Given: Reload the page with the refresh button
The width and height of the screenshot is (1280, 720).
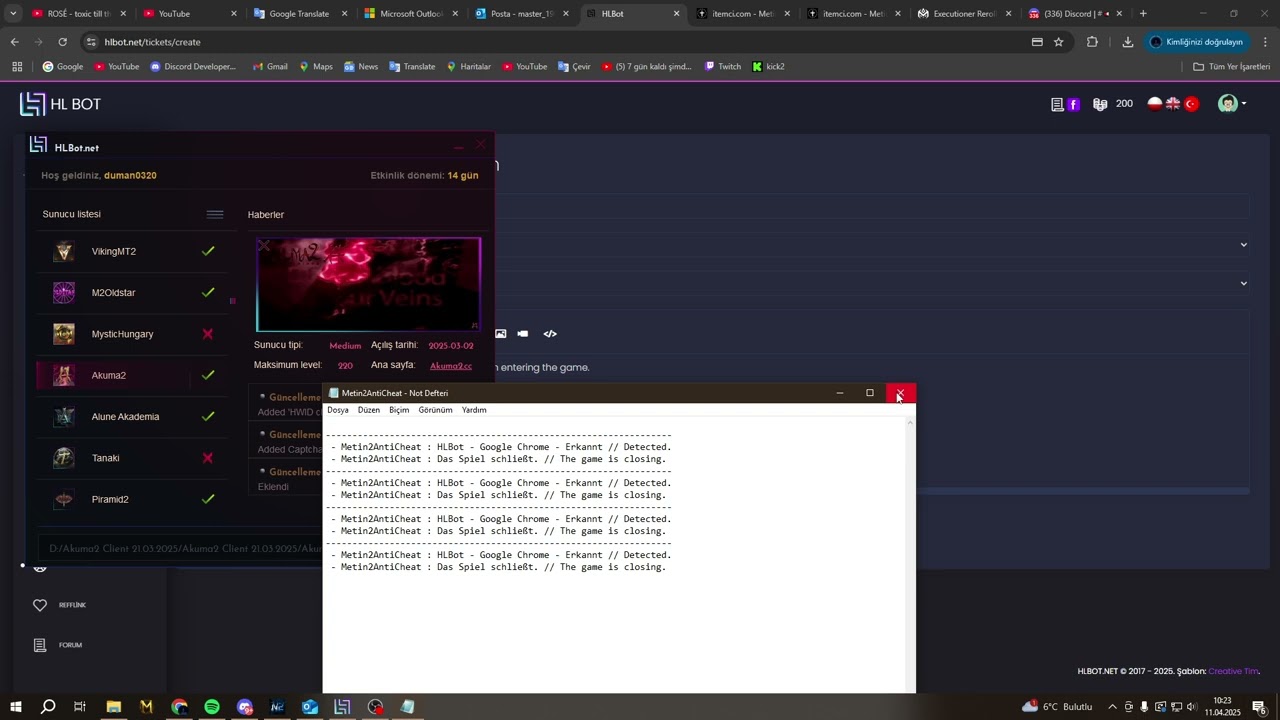Looking at the screenshot, I should click(x=62, y=42).
